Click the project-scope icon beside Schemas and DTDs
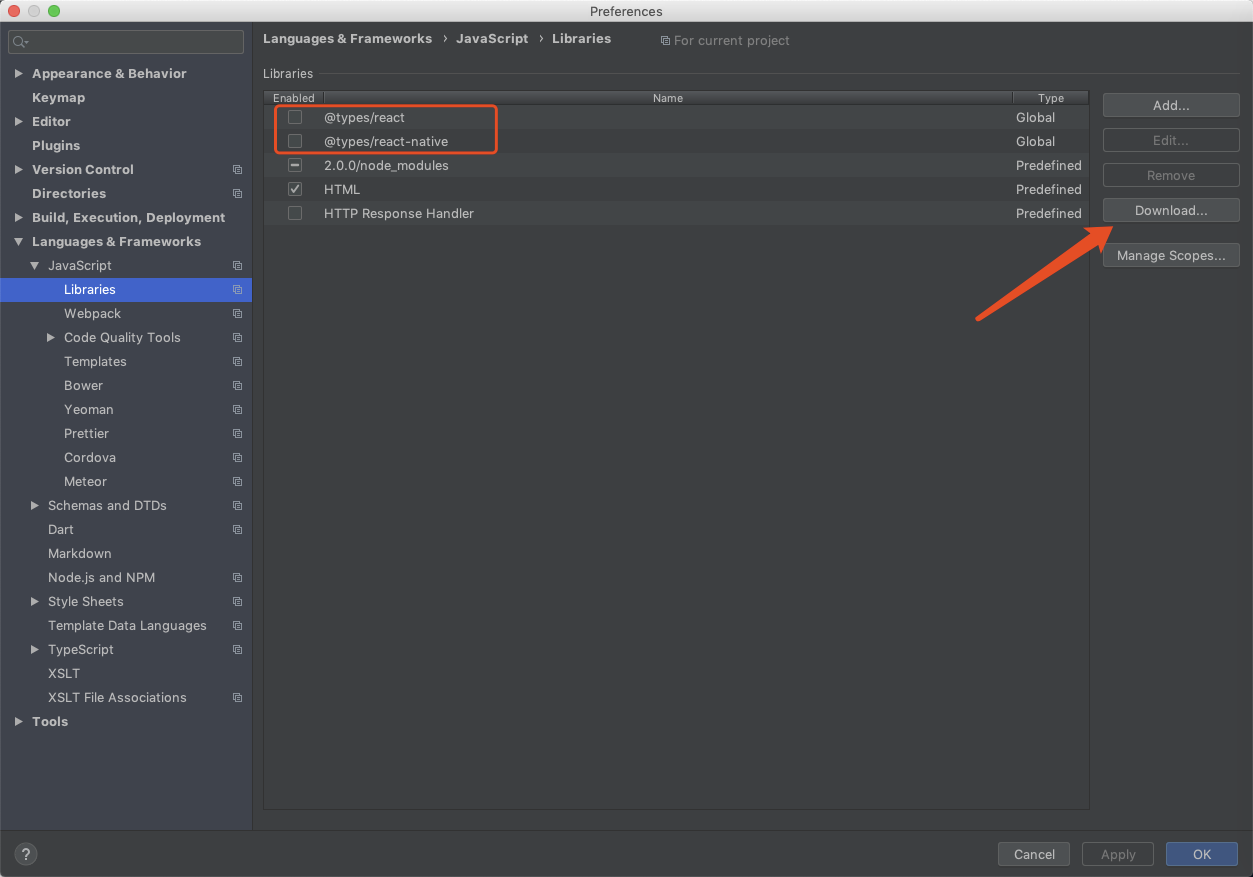The image size is (1253, 877). coord(237,506)
